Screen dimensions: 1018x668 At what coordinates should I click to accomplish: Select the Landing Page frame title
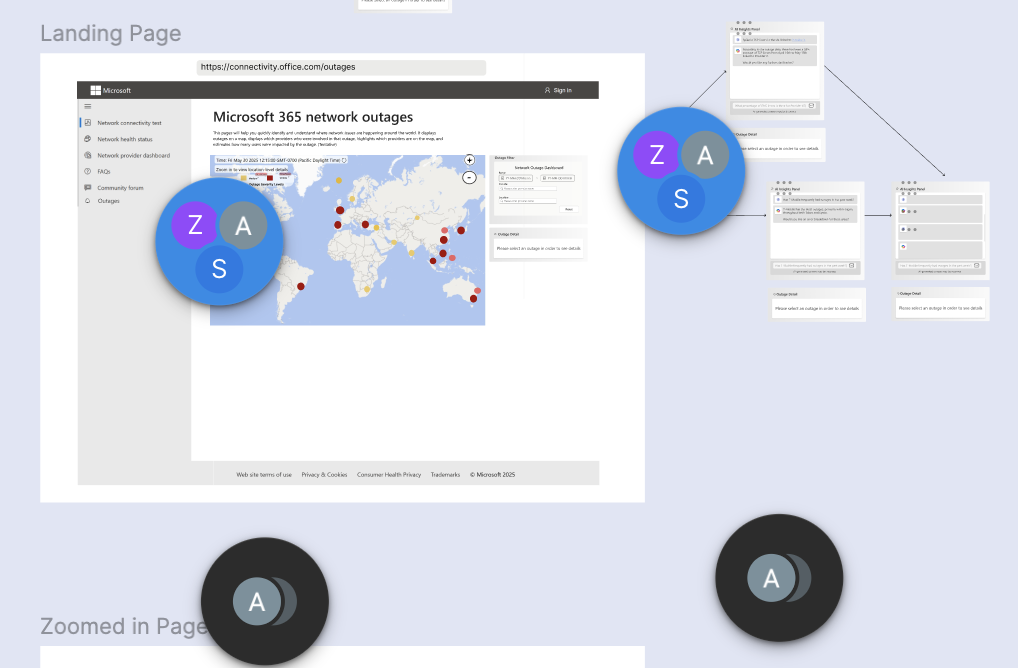tap(110, 33)
